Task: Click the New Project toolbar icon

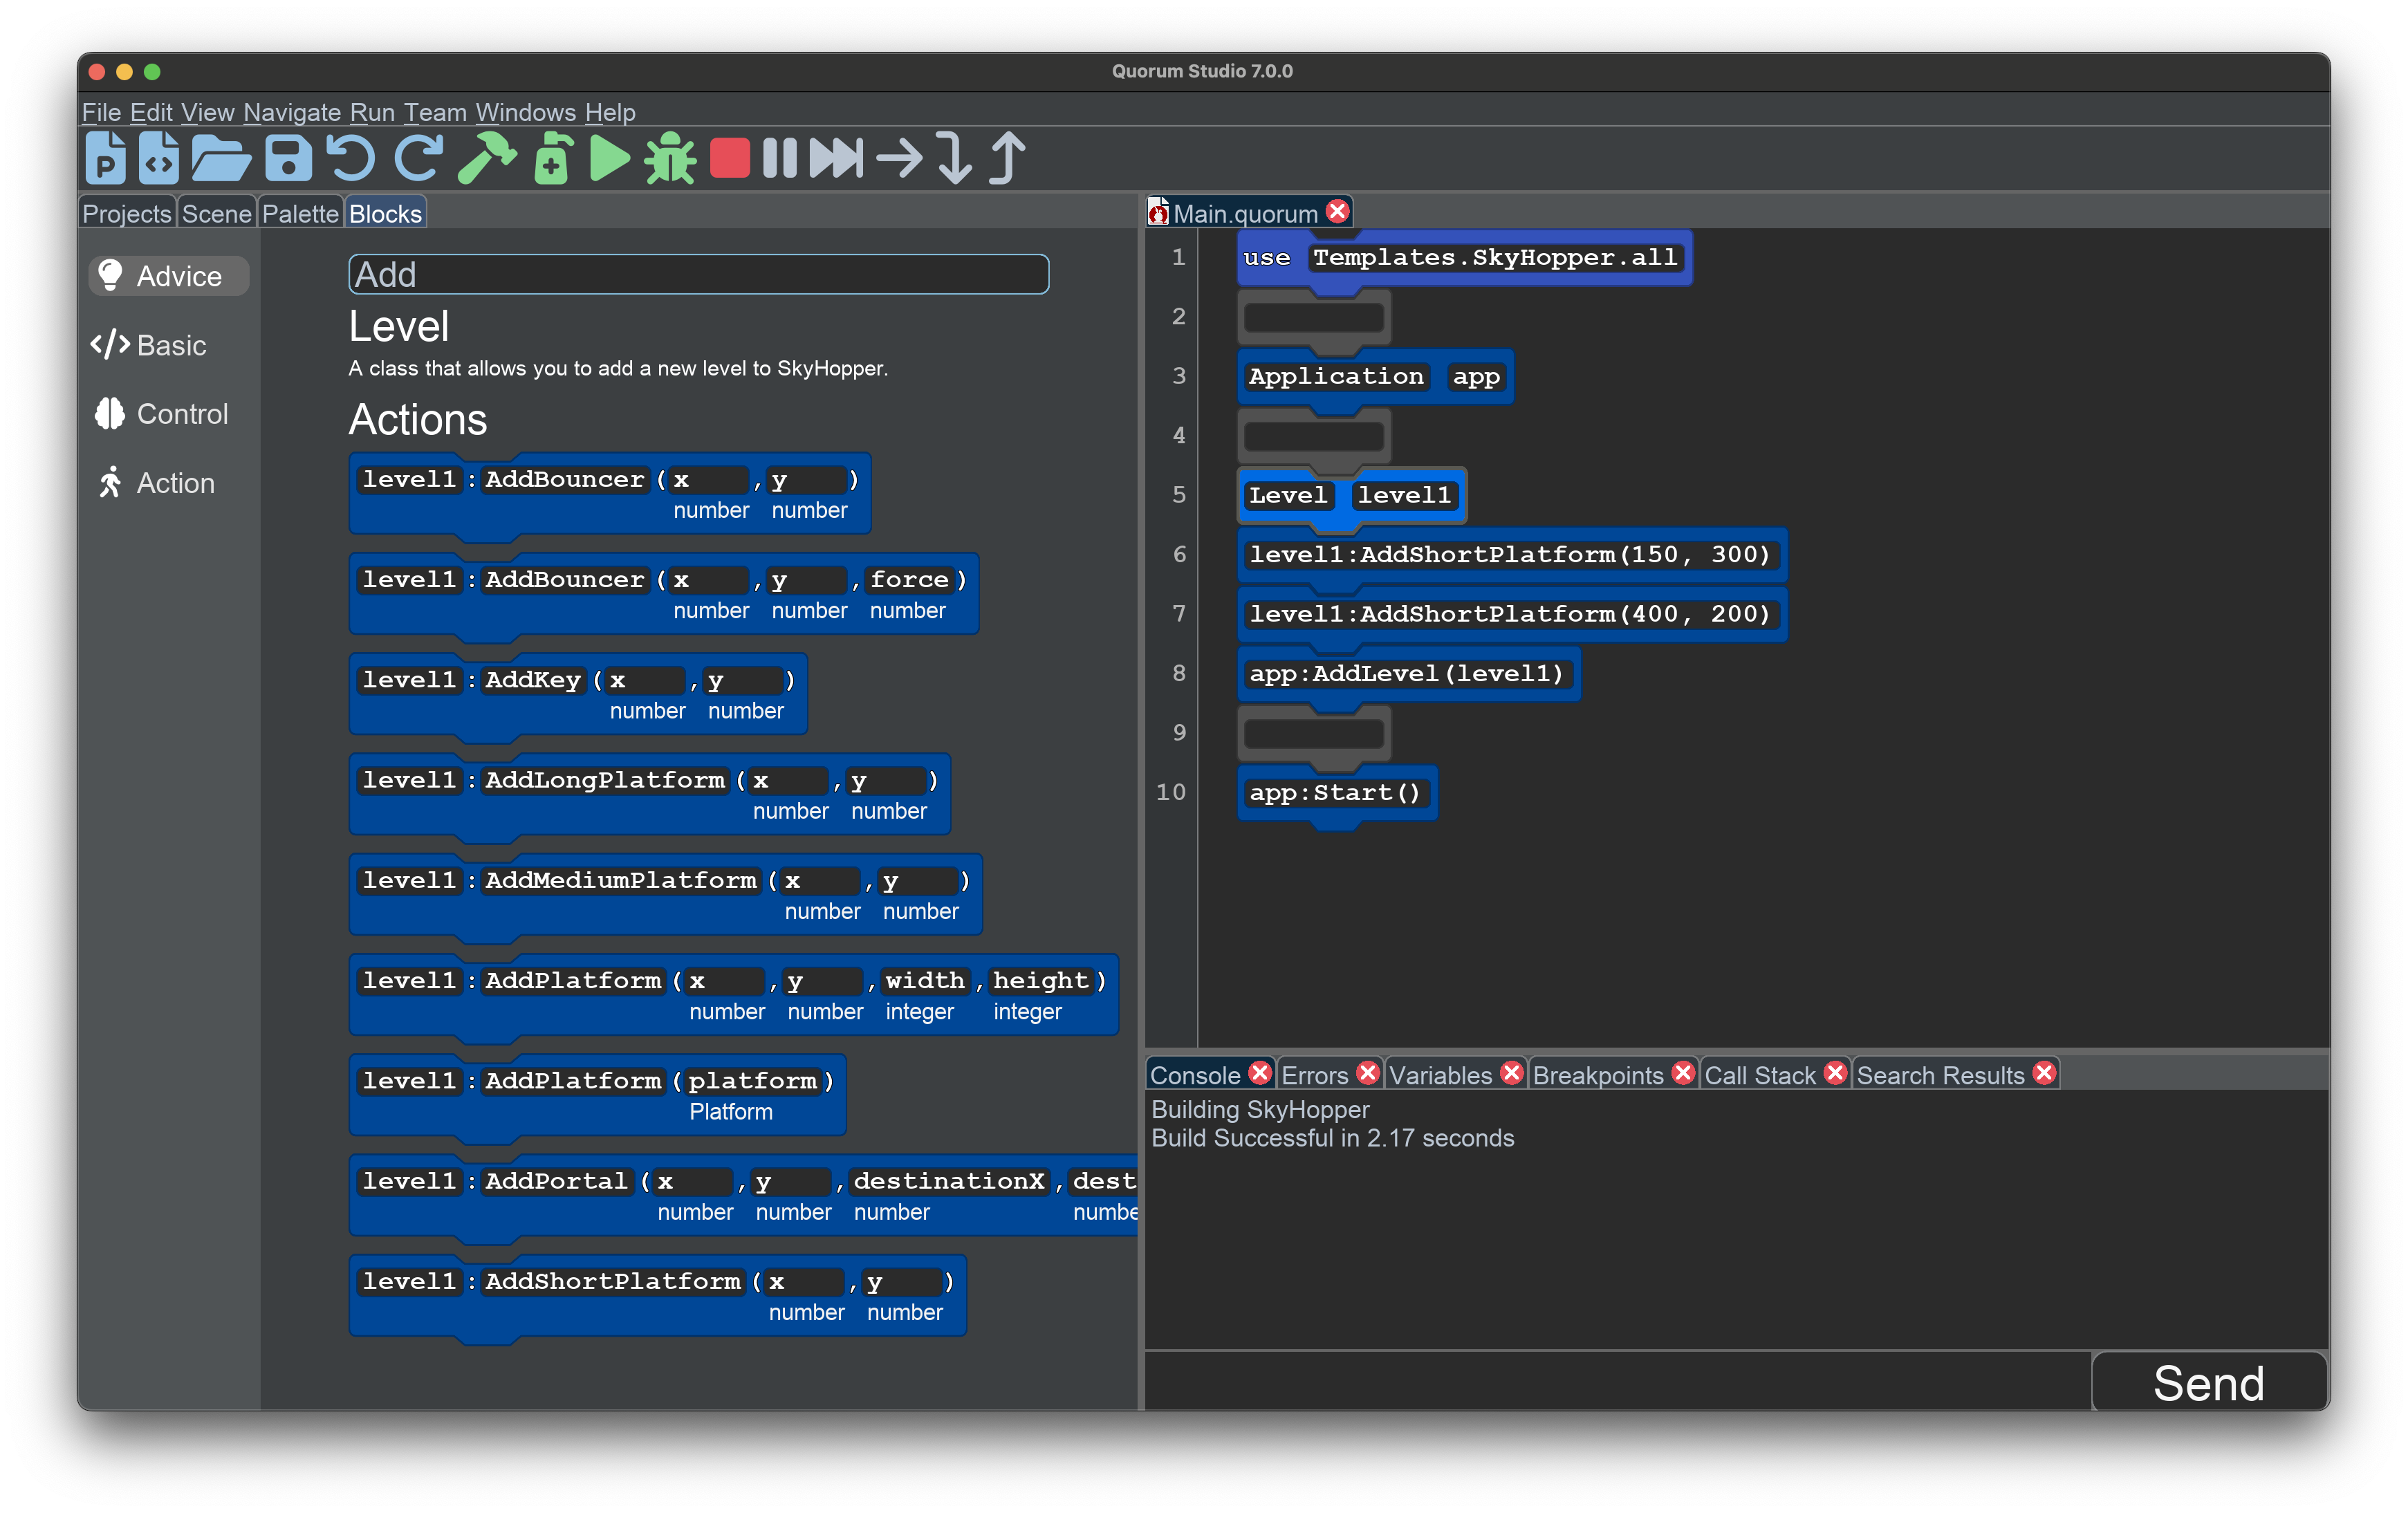Action: (105, 158)
